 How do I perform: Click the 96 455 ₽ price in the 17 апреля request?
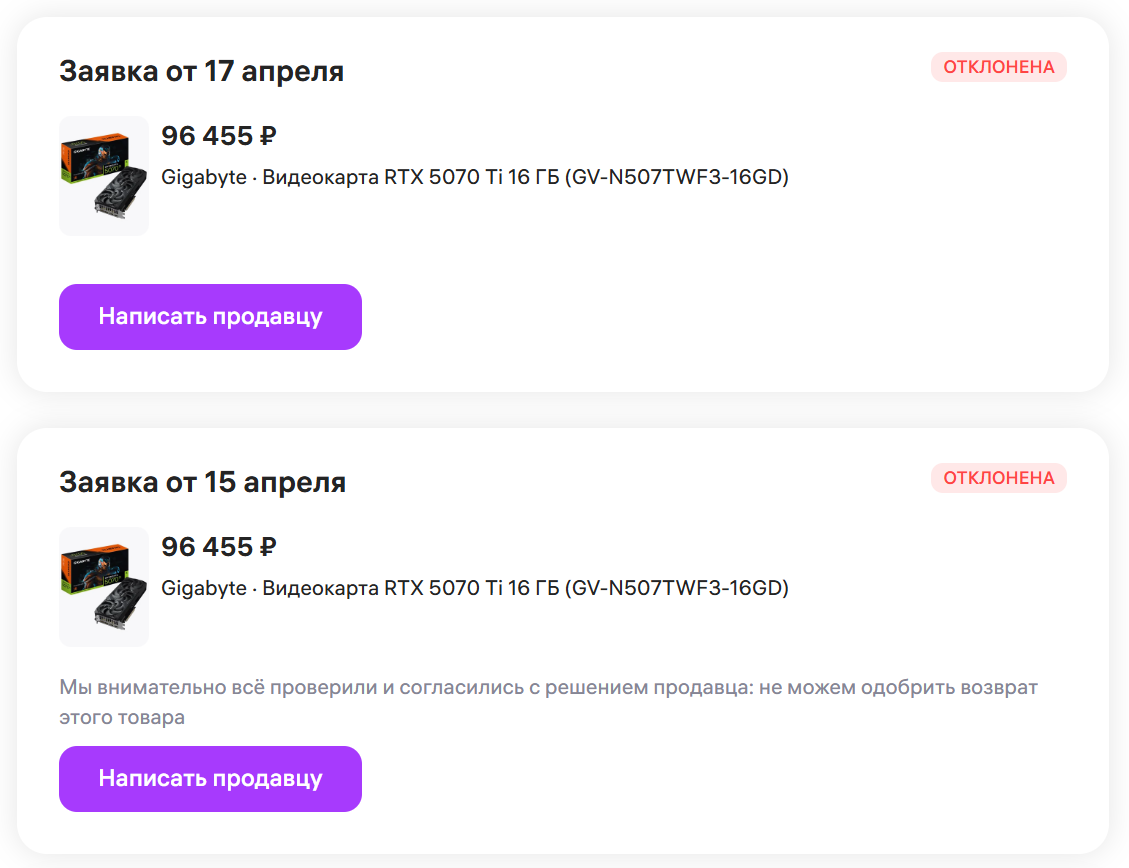point(218,136)
